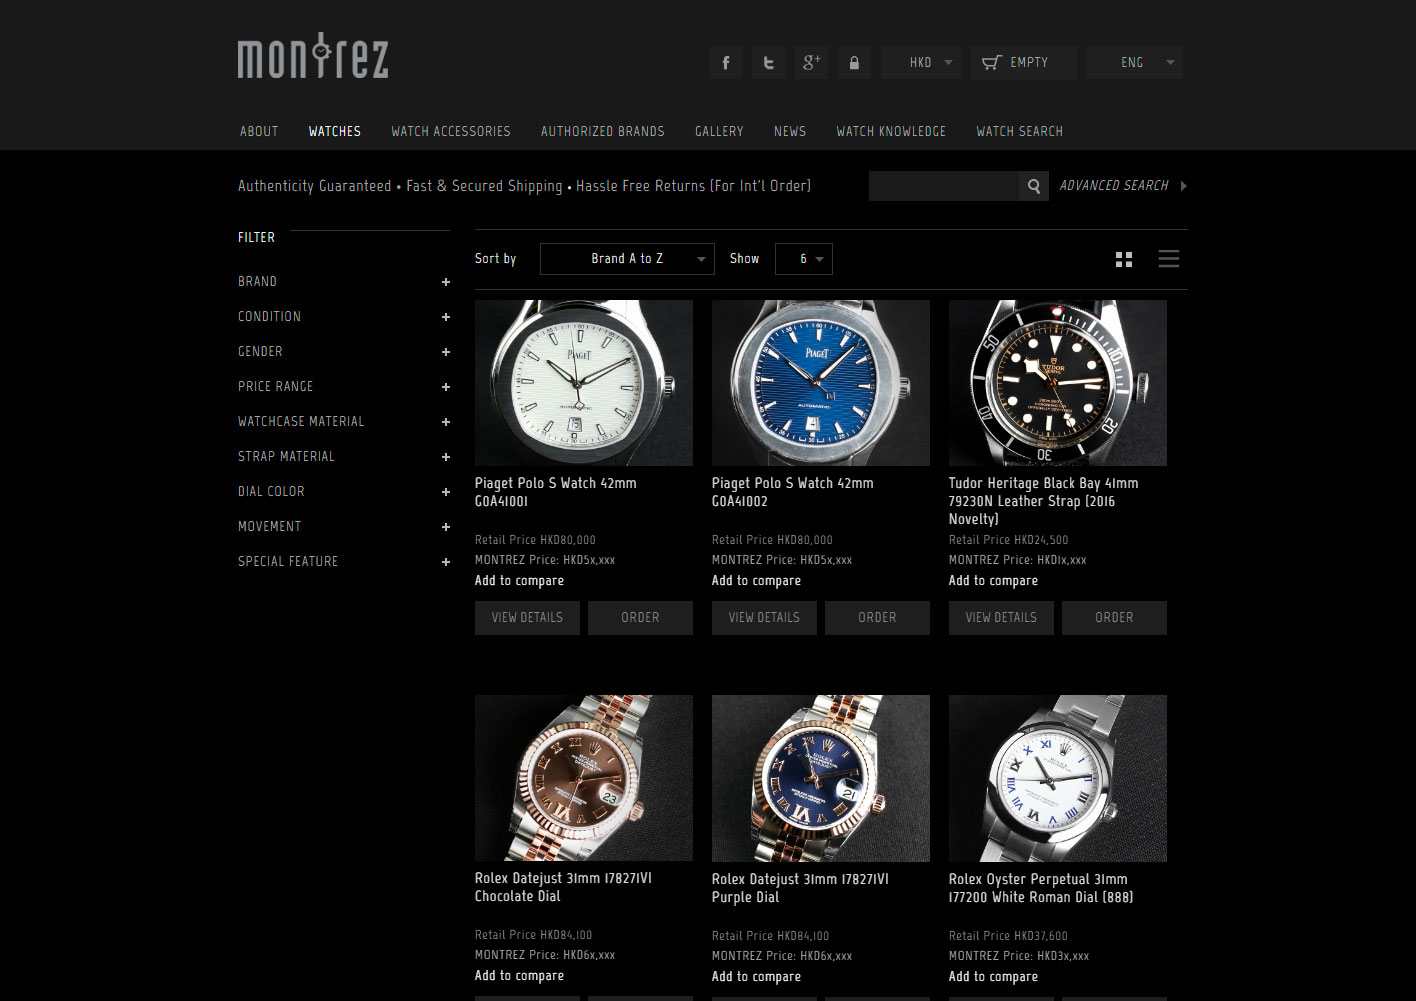Viewport: 1416px width, 1001px height.
Task: Click the padlock login icon
Action: click(x=854, y=62)
